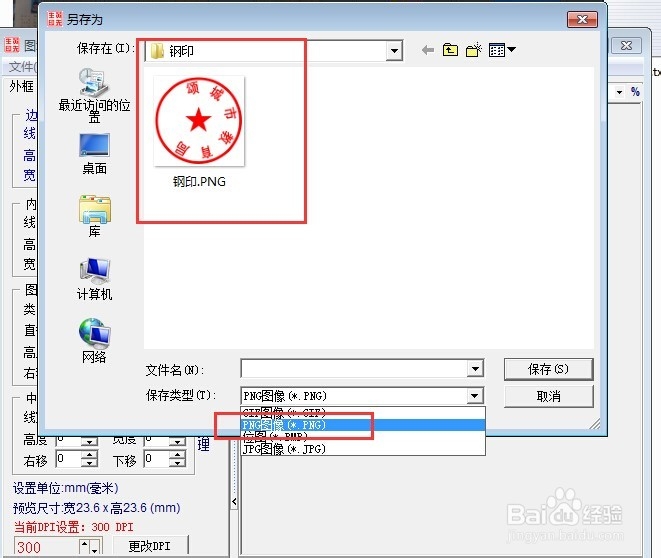The width and height of the screenshot is (661, 558).
Task: Expand the 文件名 dropdown arrow
Action: pos(475,369)
